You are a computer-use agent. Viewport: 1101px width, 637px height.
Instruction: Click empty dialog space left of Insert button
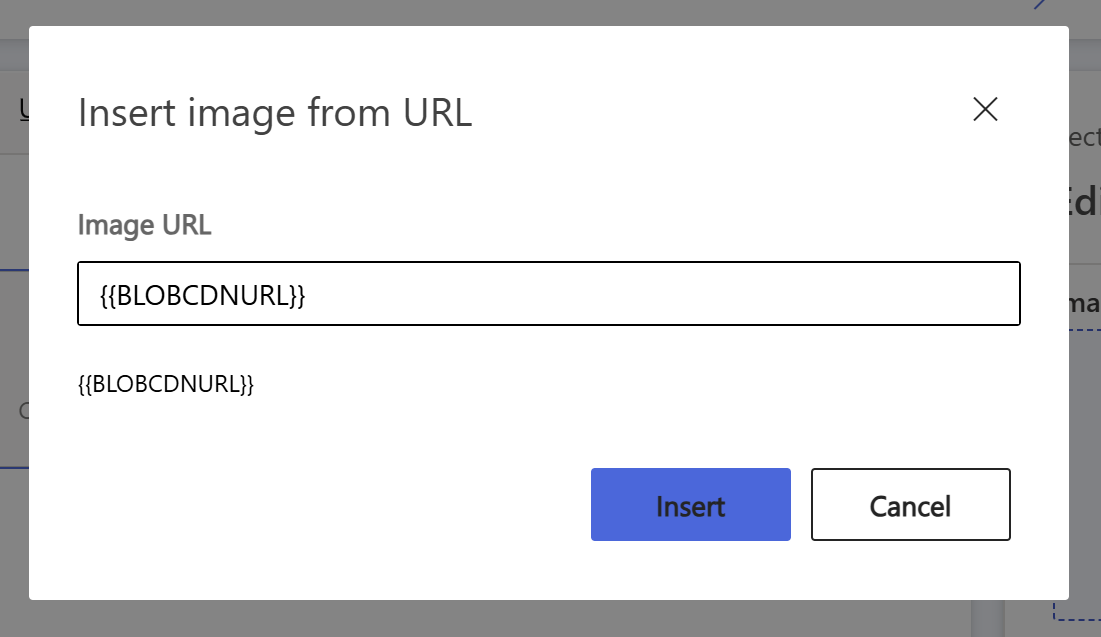coord(330,505)
